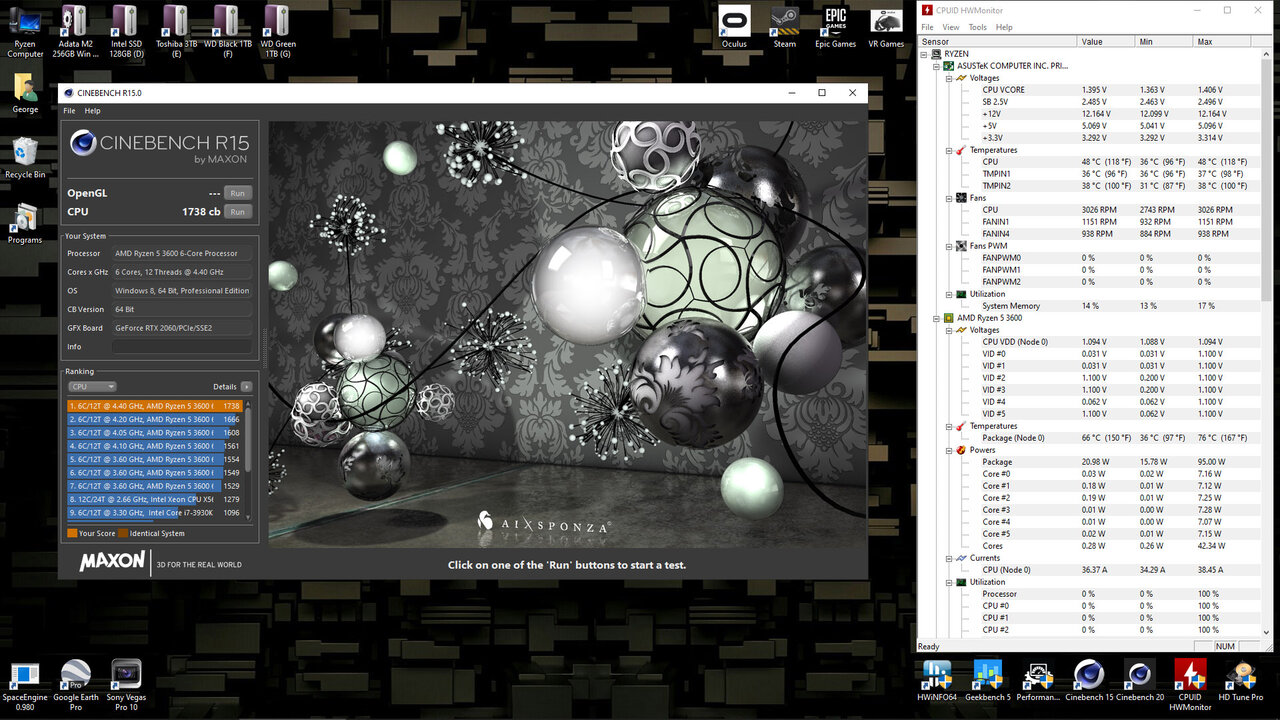Collapse the RYZEN root node in HWMonitor
Image resolution: width=1280 pixels, height=720 pixels.
pyautogui.click(x=925, y=54)
